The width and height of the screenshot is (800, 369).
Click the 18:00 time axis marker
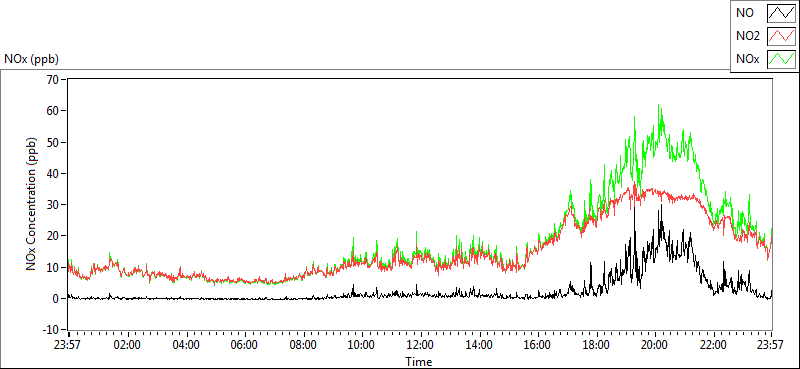(x=596, y=345)
